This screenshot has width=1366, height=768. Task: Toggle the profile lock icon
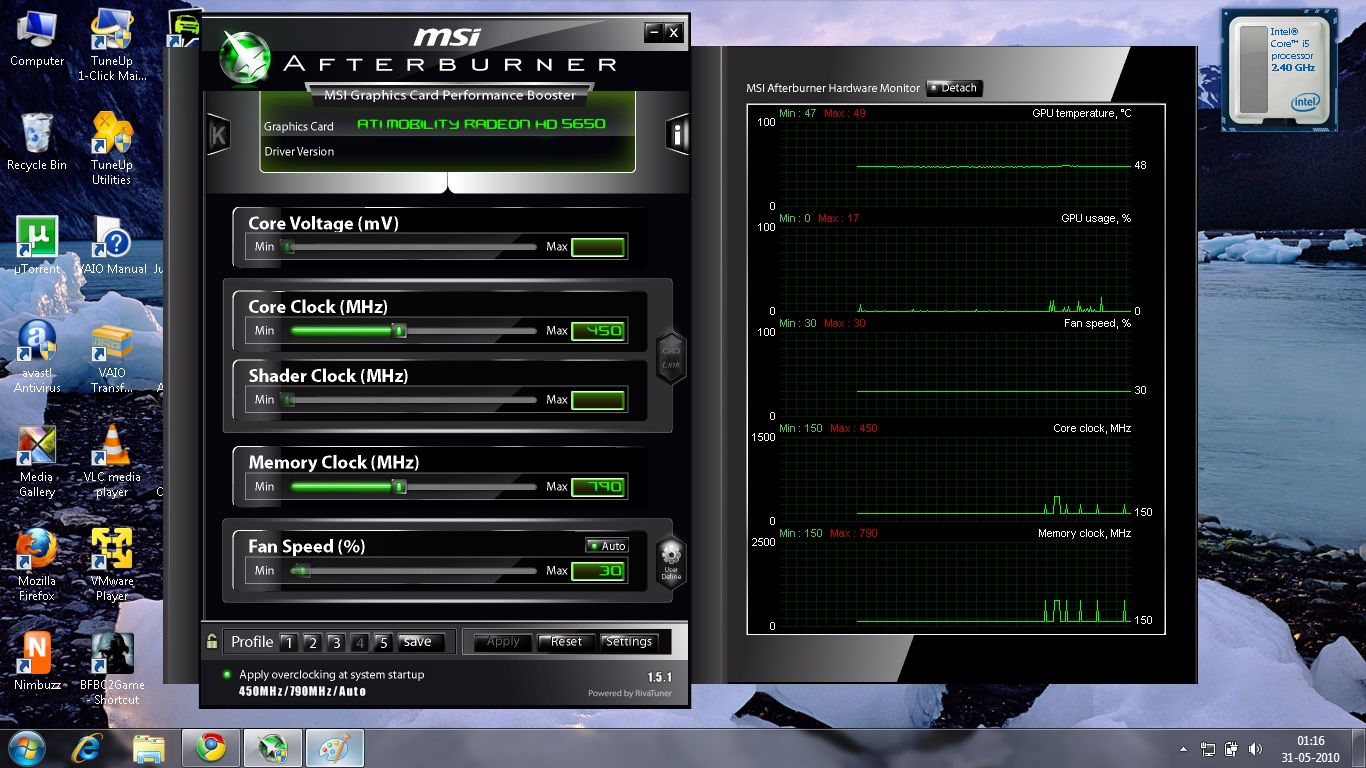tap(212, 642)
